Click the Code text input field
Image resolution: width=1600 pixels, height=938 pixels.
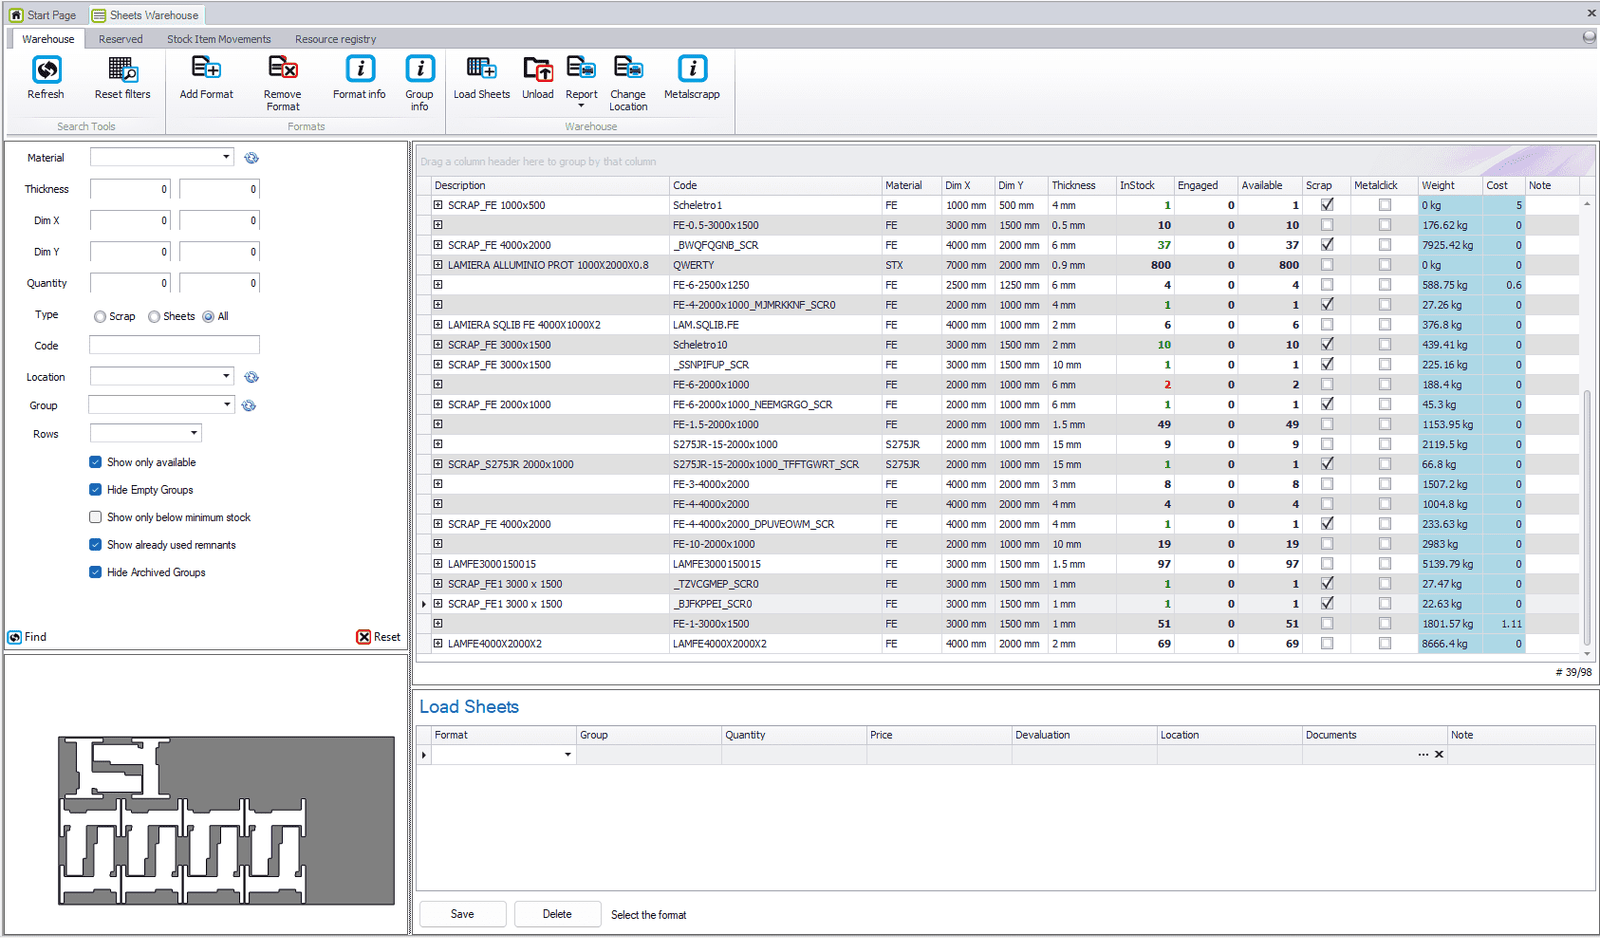point(174,345)
